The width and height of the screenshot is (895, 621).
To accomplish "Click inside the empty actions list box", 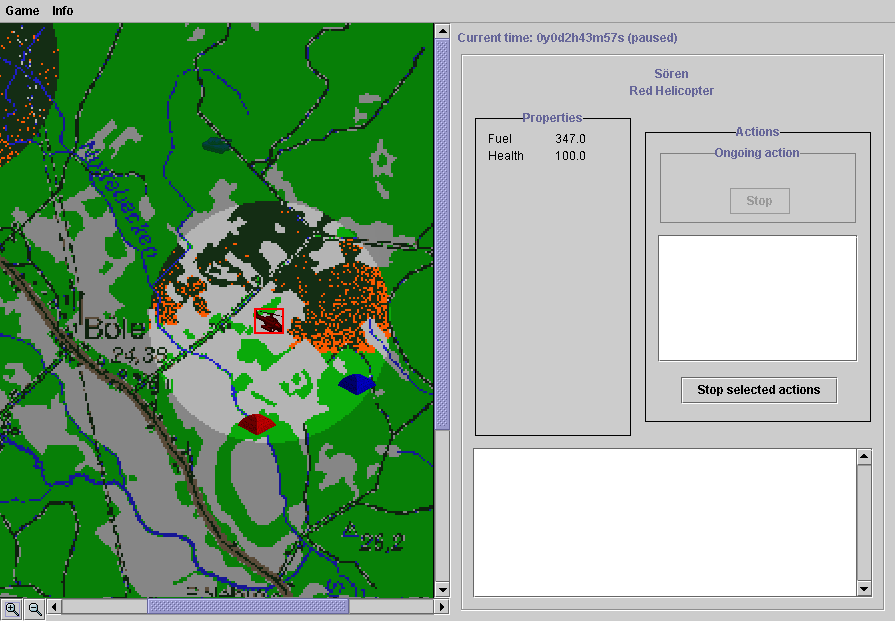I will point(757,298).
